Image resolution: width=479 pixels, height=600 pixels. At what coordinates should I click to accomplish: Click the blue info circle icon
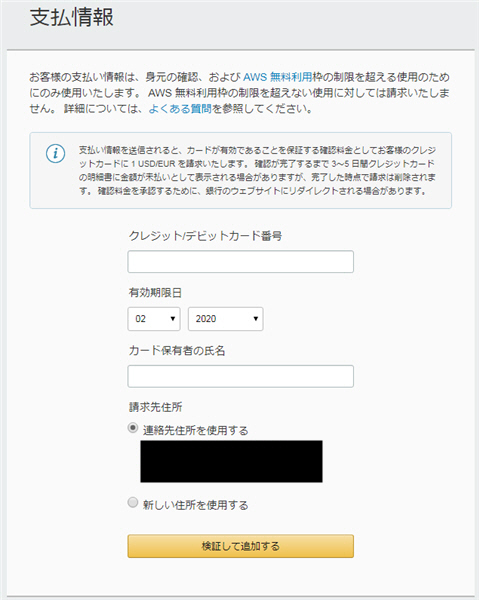[x=55, y=153]
